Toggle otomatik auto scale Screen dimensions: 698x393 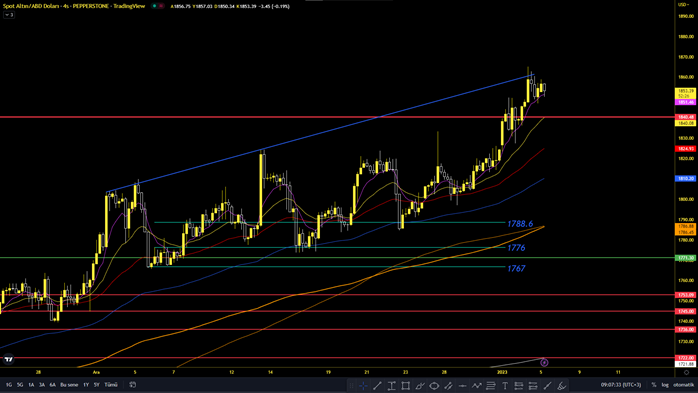tap(683, 385)
